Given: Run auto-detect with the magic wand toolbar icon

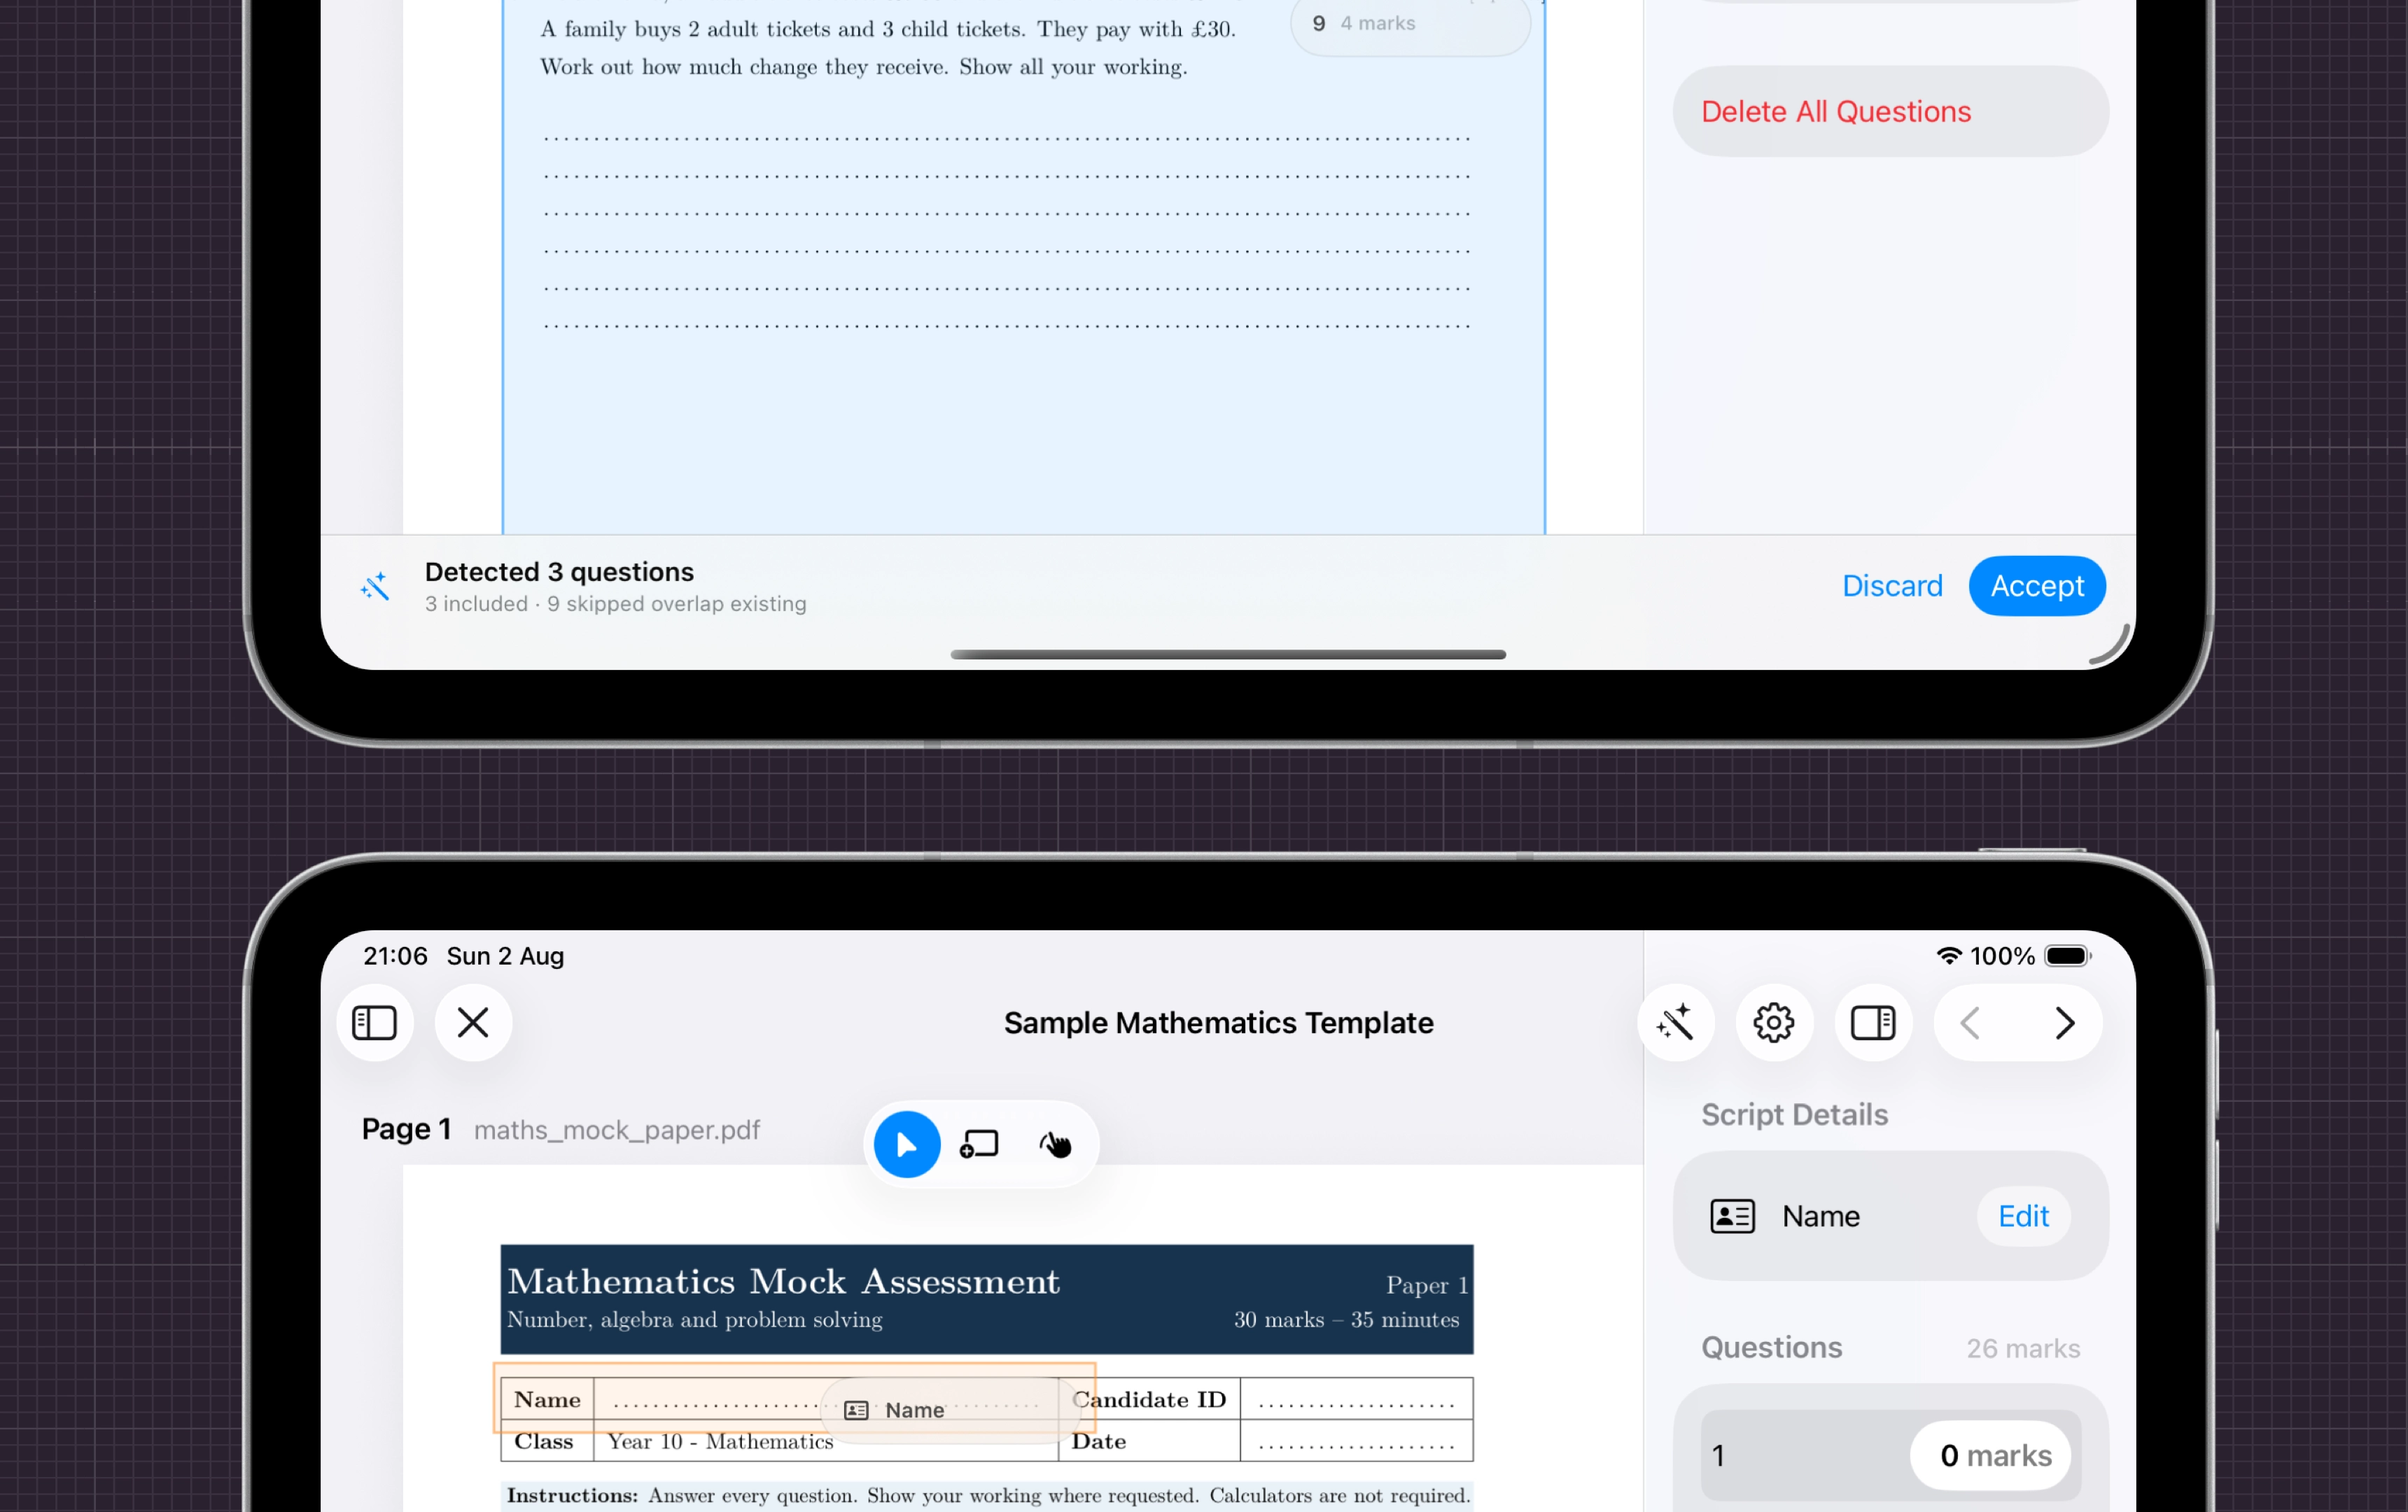Looking at the screenshot, I should tap(1675, 1023).
